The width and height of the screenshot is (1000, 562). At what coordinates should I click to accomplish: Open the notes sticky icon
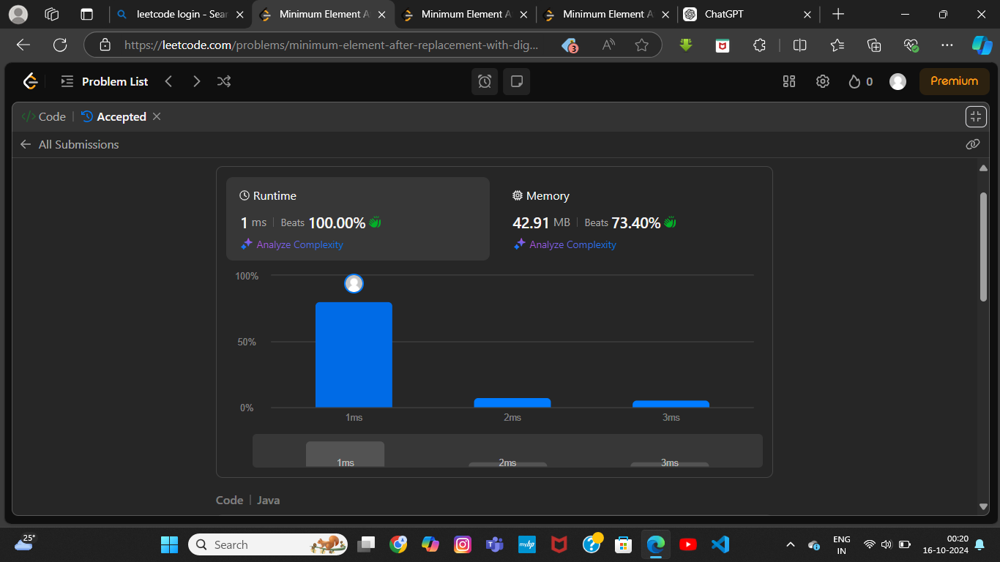click(517, 81)
